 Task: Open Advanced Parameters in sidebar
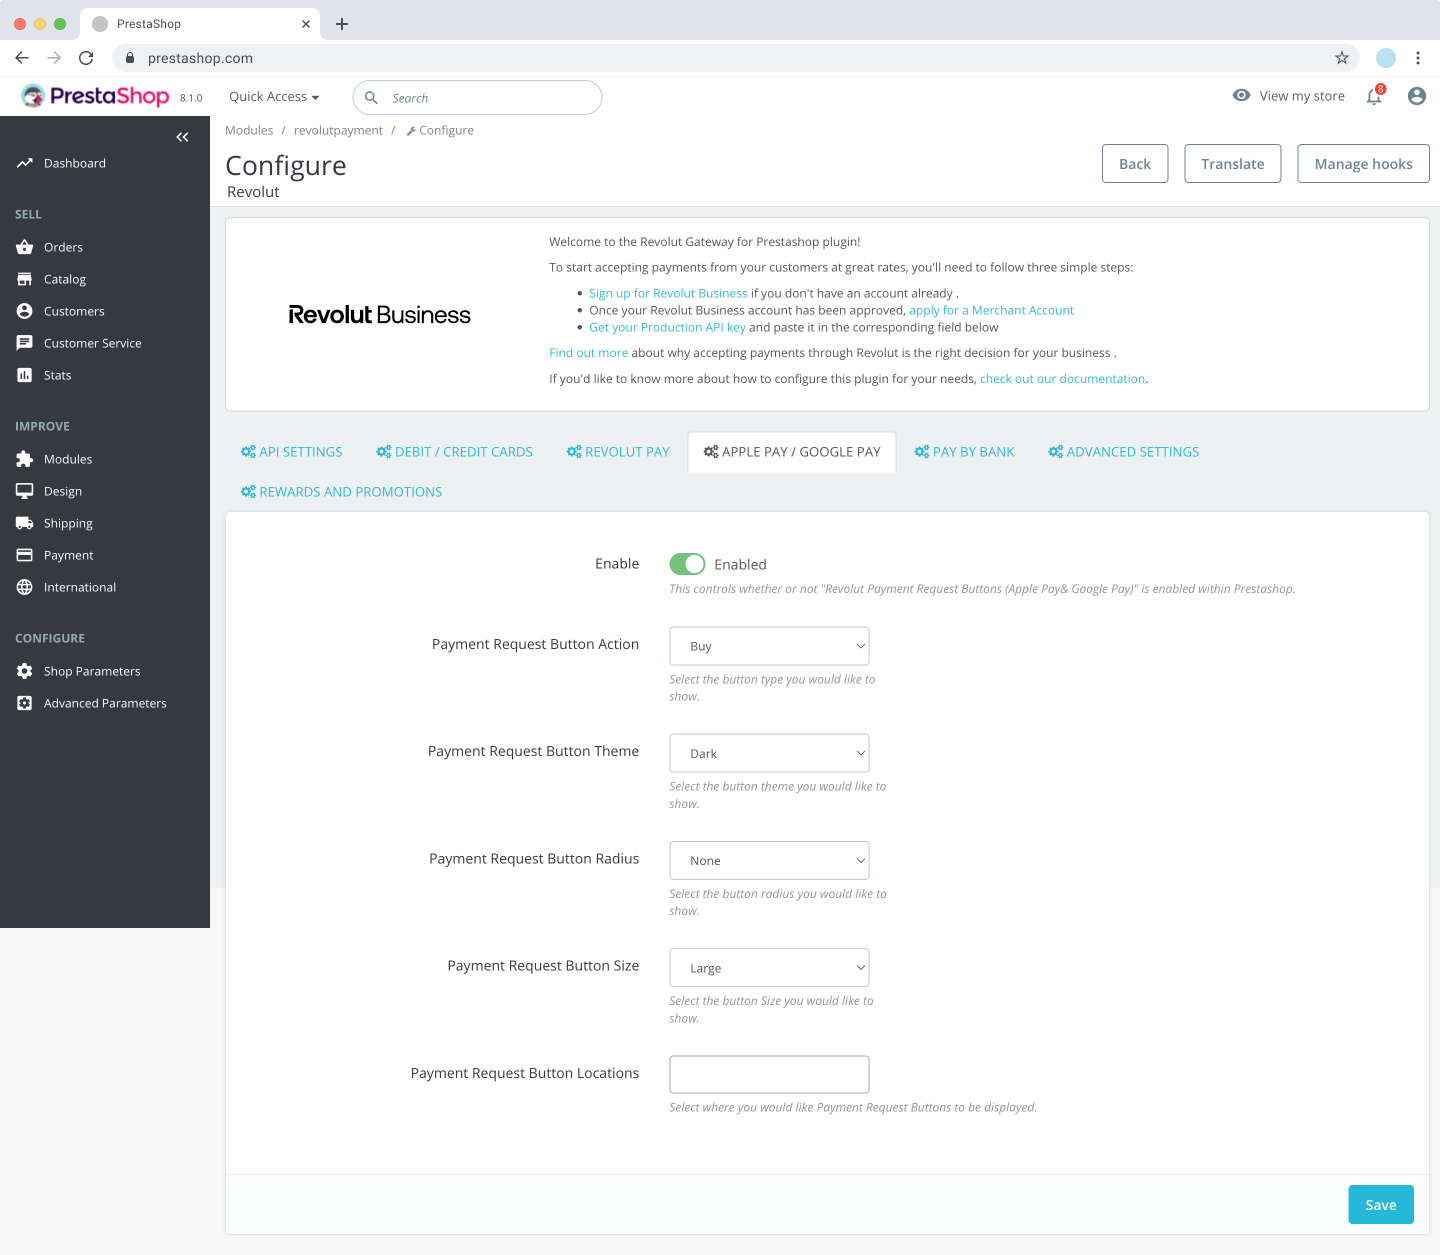click(x=105, y=703)
